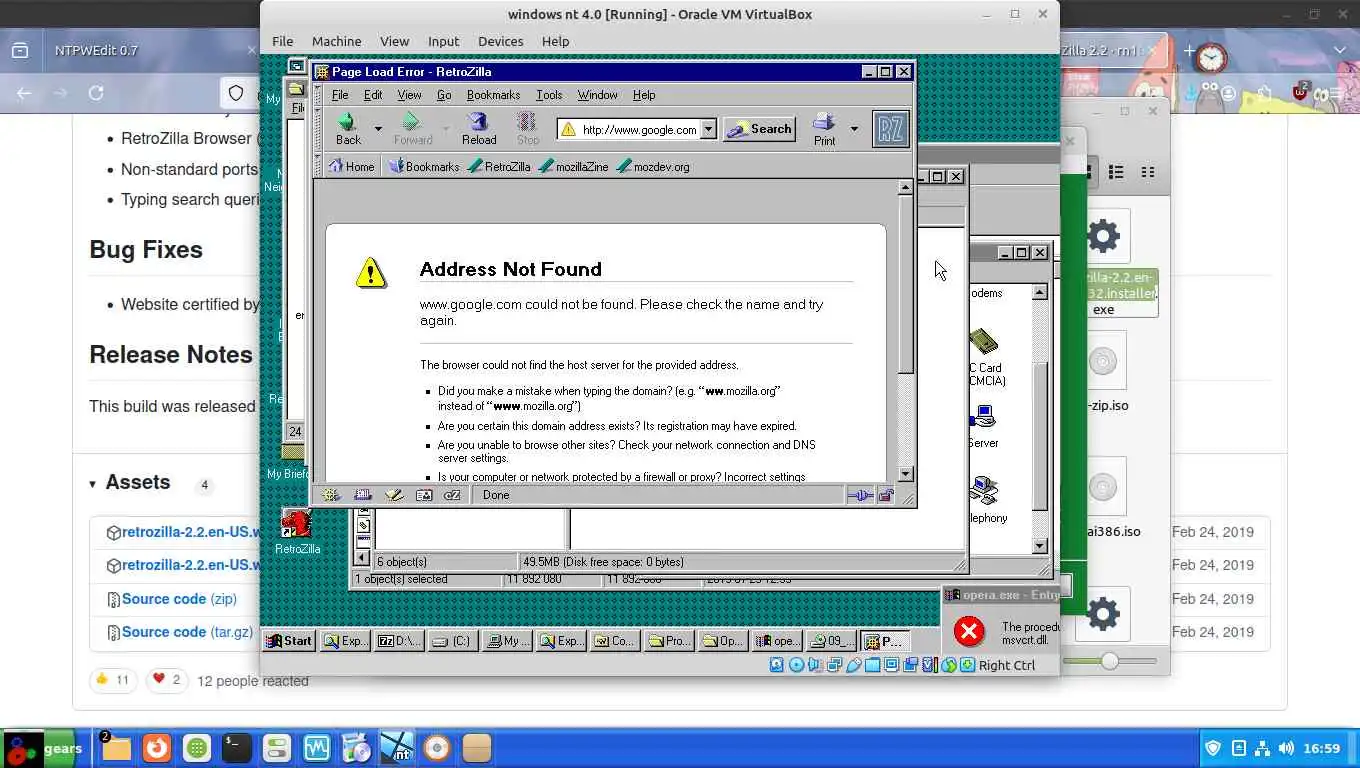Click the Search button in RetroZilla
This screenshot has height=768, width=1360.
coord(759,129)
